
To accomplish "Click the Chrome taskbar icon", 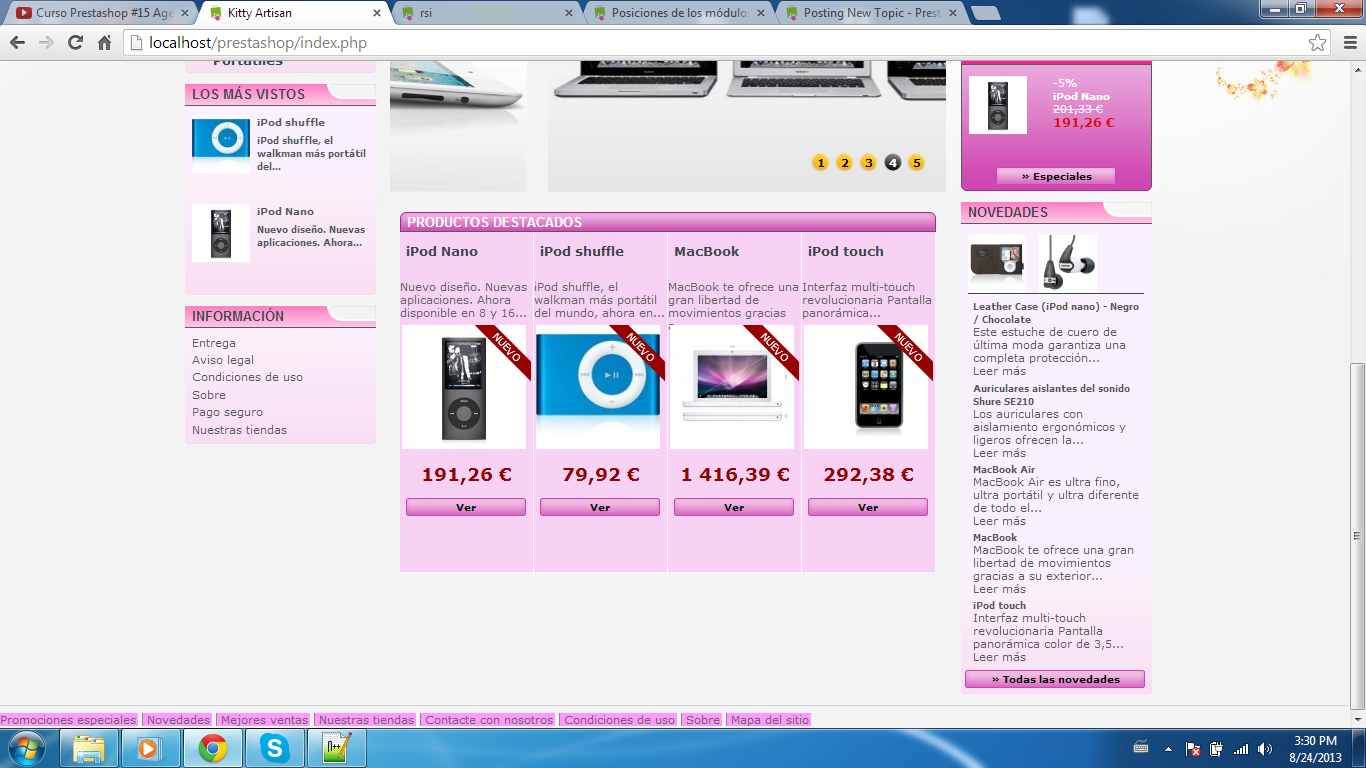I will pyautogui.click(x=212, y=748).
